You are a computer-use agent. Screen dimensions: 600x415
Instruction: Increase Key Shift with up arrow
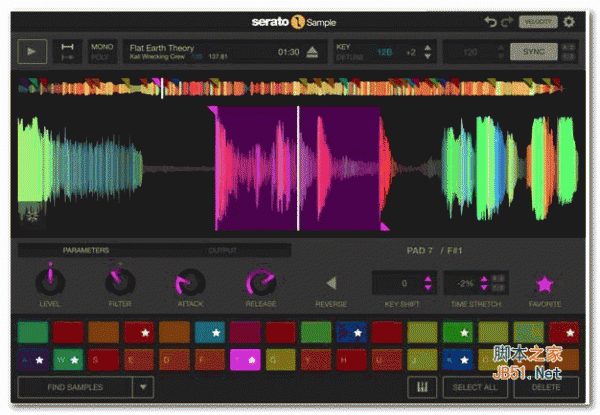coord(428,279)
